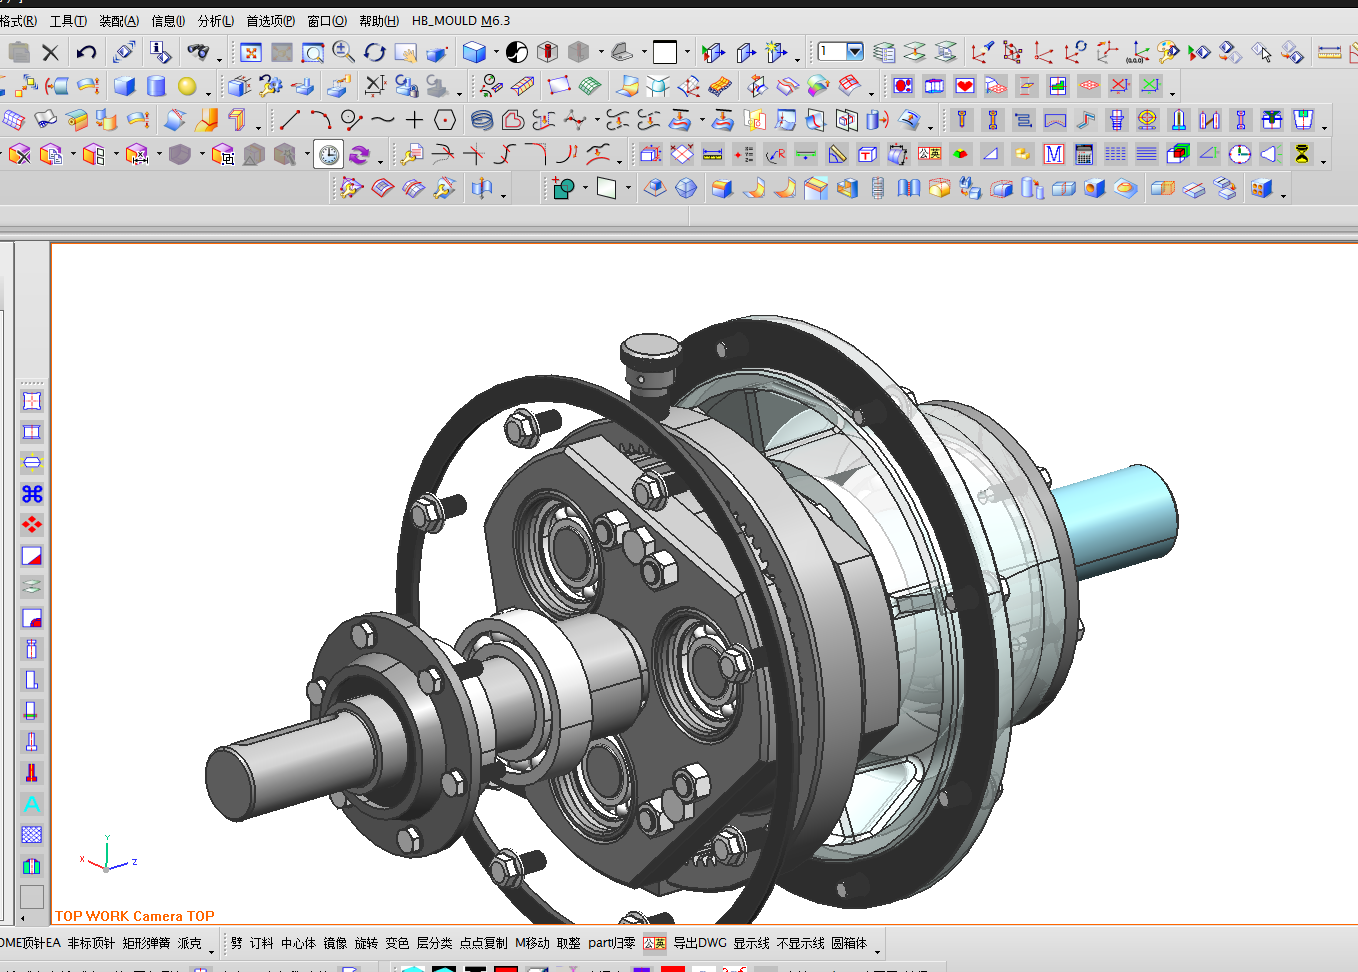Open the 工具(T) menu
This screenshot has height=972, width=1358.
(x=68, y=21)
